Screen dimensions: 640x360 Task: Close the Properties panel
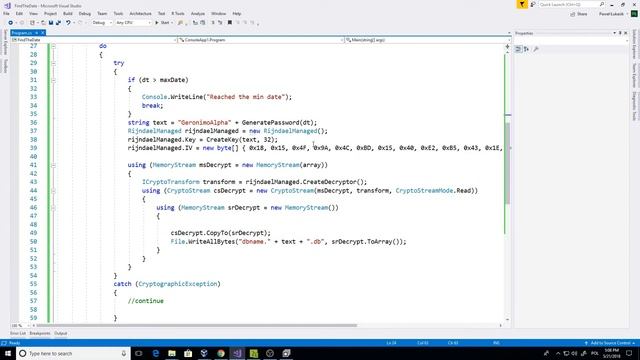626,33
